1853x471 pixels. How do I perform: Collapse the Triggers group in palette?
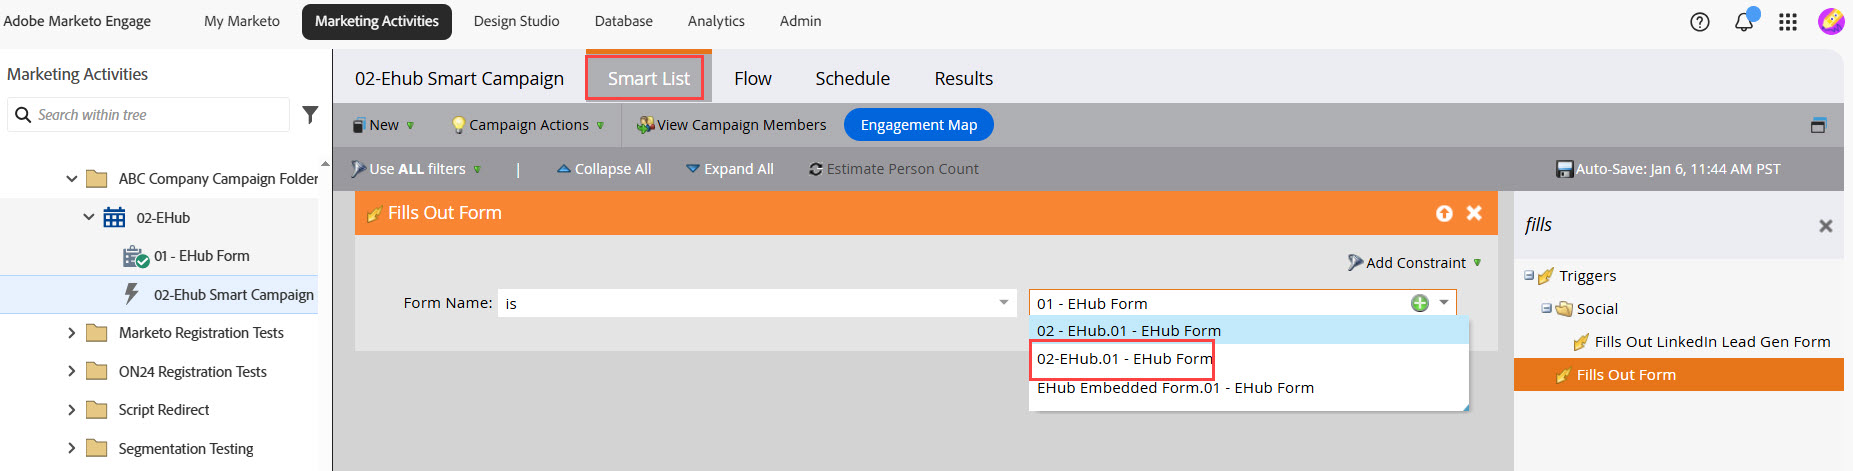(x=1529, y=276)
